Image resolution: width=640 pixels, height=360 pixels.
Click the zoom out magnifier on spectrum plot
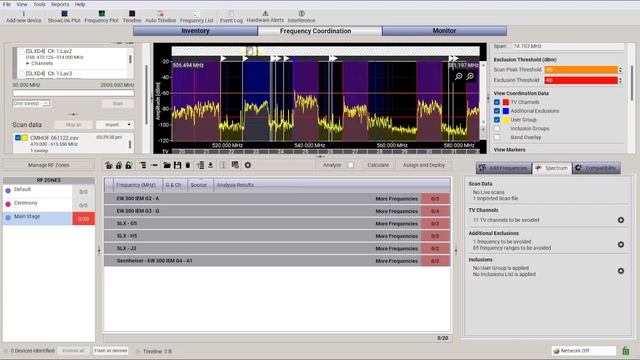click(x=458, y=76)
